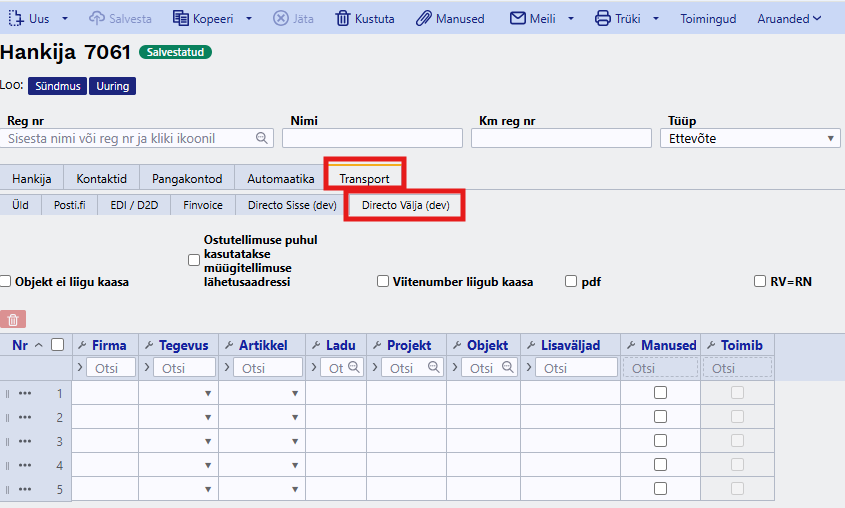The image size is (845, 508).
Task: Click the search magnifier in Ladu filter
Action: (x=354, y=367)
